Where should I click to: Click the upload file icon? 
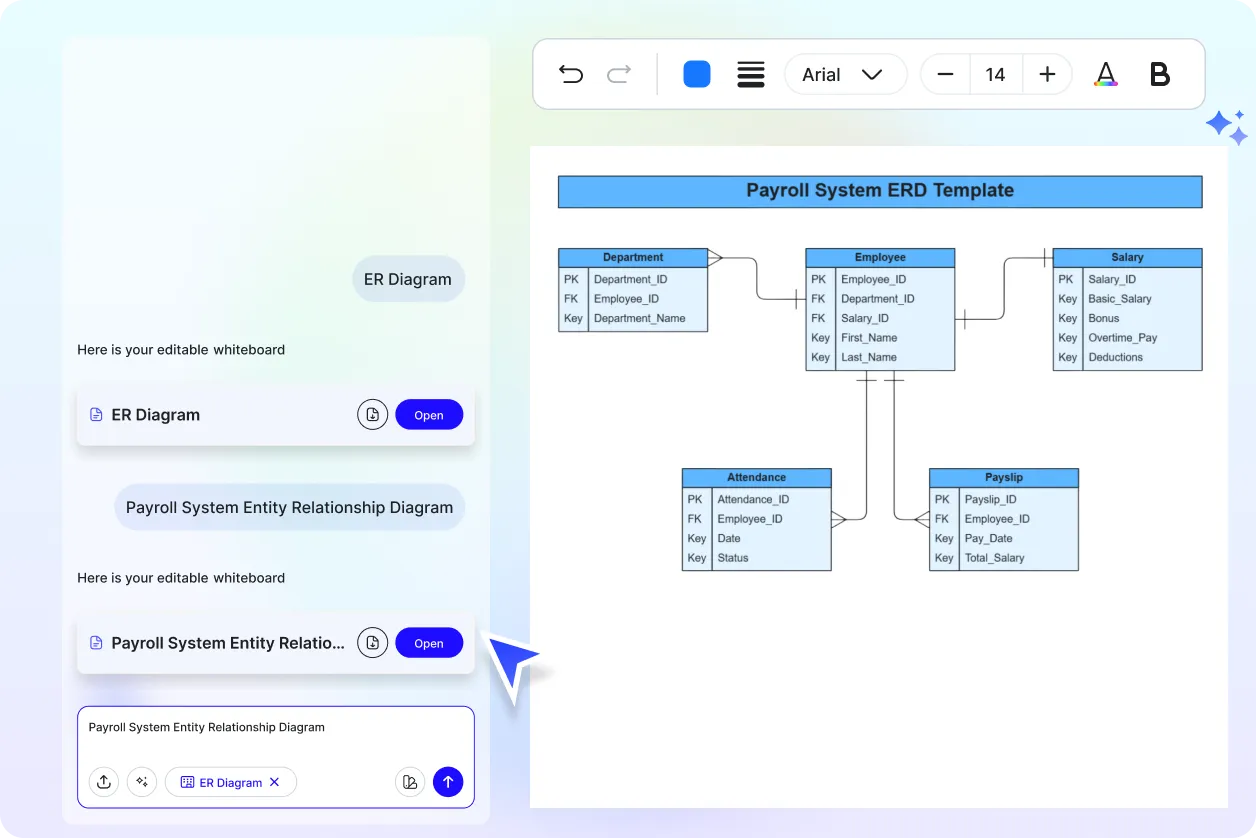click(x=104, y=782)
